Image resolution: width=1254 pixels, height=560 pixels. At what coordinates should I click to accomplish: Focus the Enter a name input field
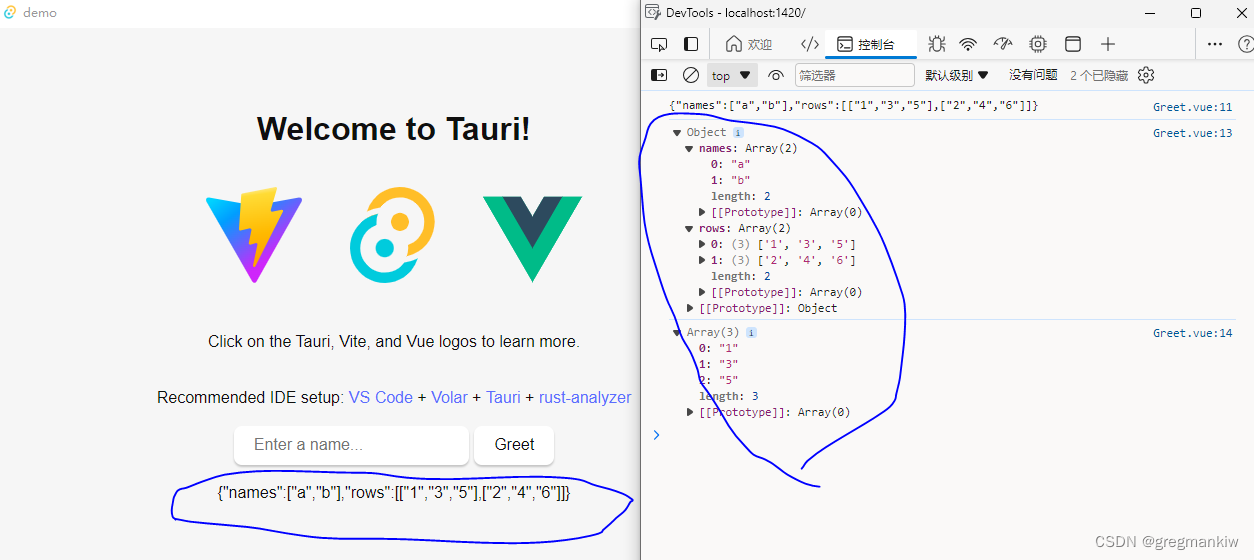[x=351, y=445]
